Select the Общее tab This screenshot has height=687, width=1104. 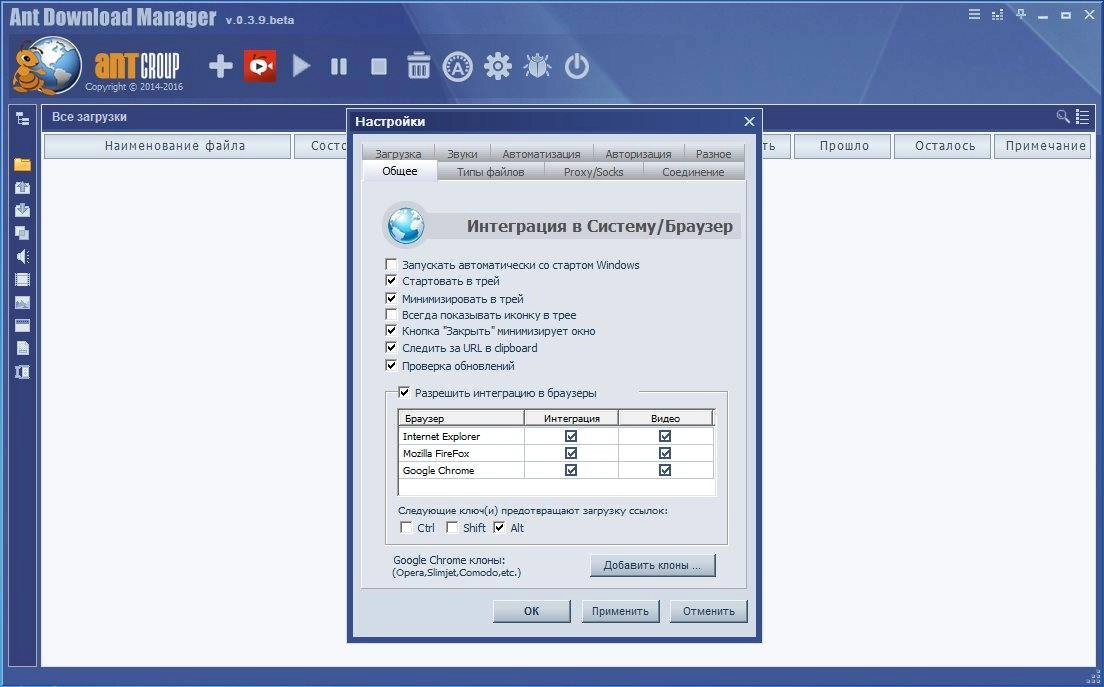pyautogui.click(x=400, y=171)
